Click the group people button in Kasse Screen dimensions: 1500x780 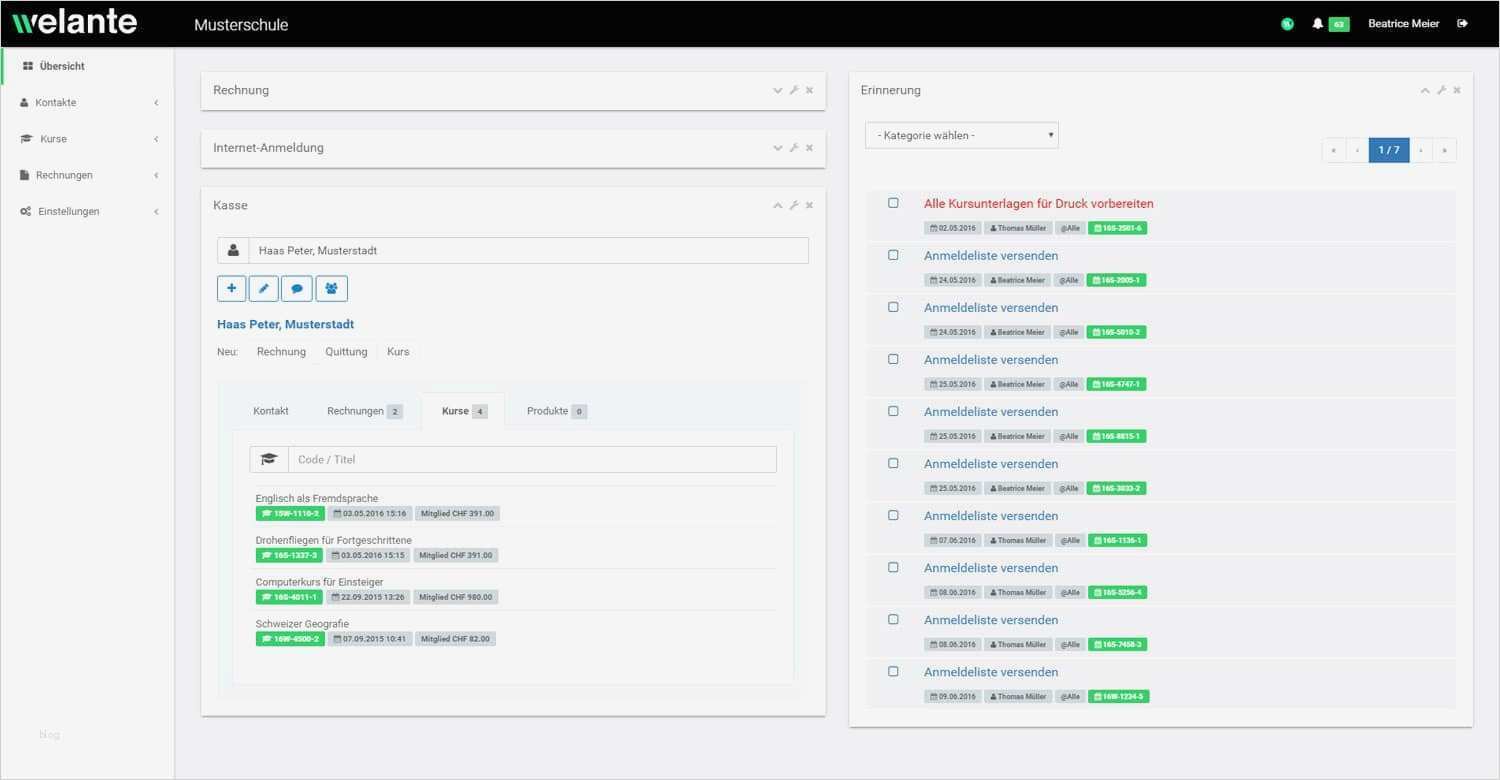331,288
